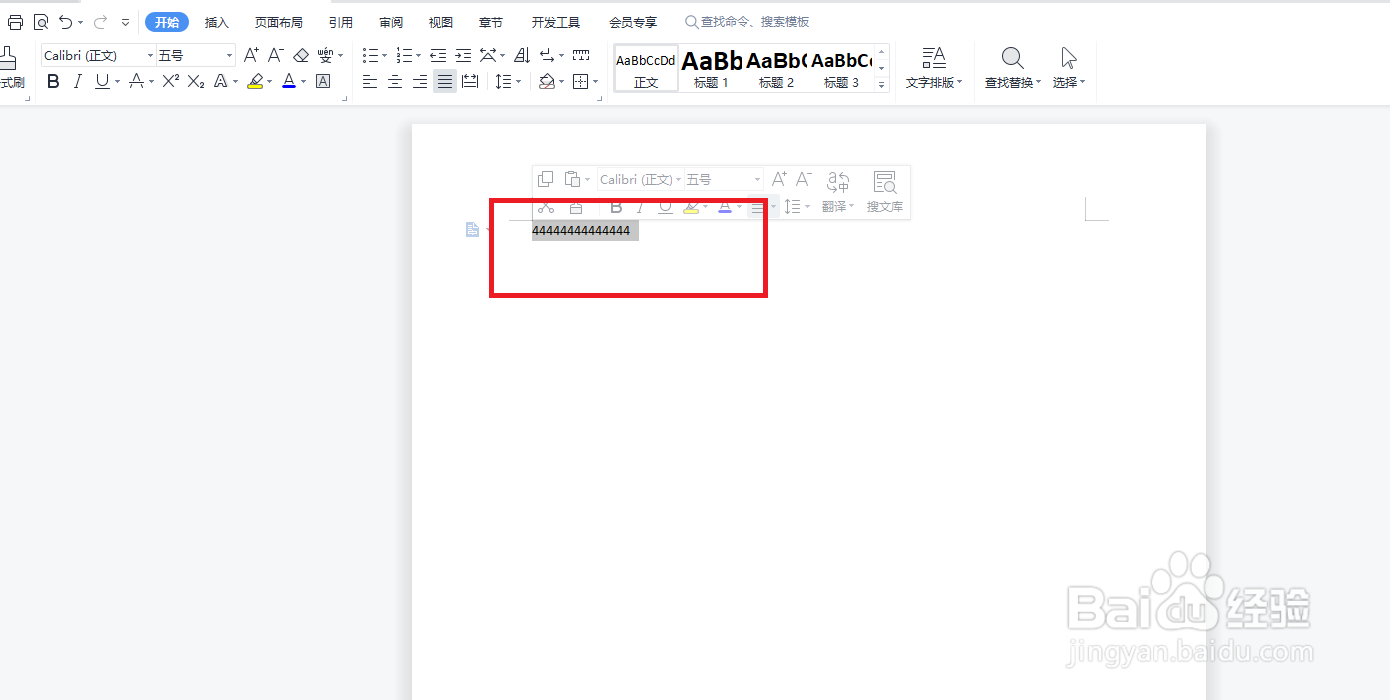This screenshot has height=700, width=1390.
Task: Open the 开发工具 ribbon tab
Action: (x=556, y=22)
